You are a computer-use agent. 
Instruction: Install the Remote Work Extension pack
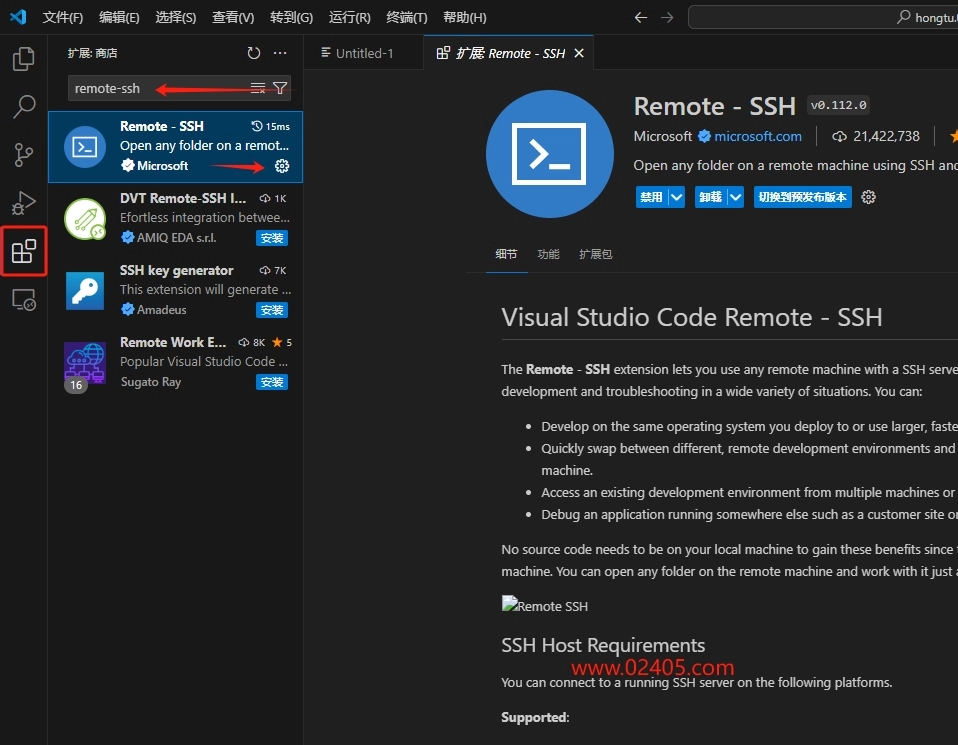tap(272, 382)
